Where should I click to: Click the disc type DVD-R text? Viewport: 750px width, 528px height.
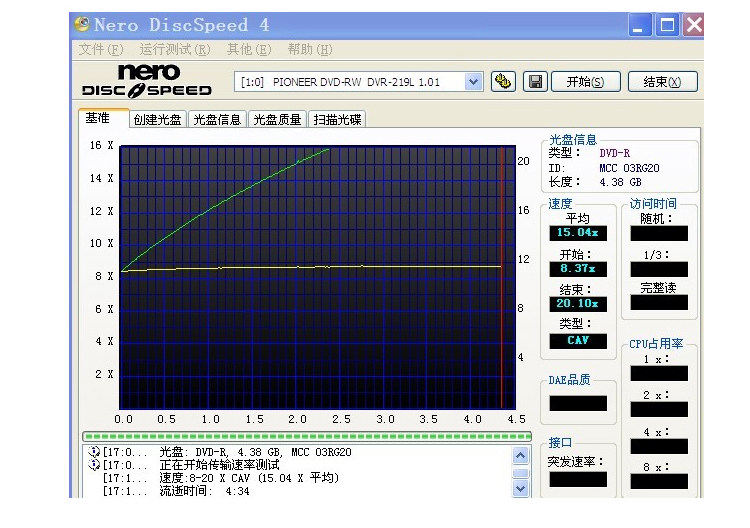point(615,154)
